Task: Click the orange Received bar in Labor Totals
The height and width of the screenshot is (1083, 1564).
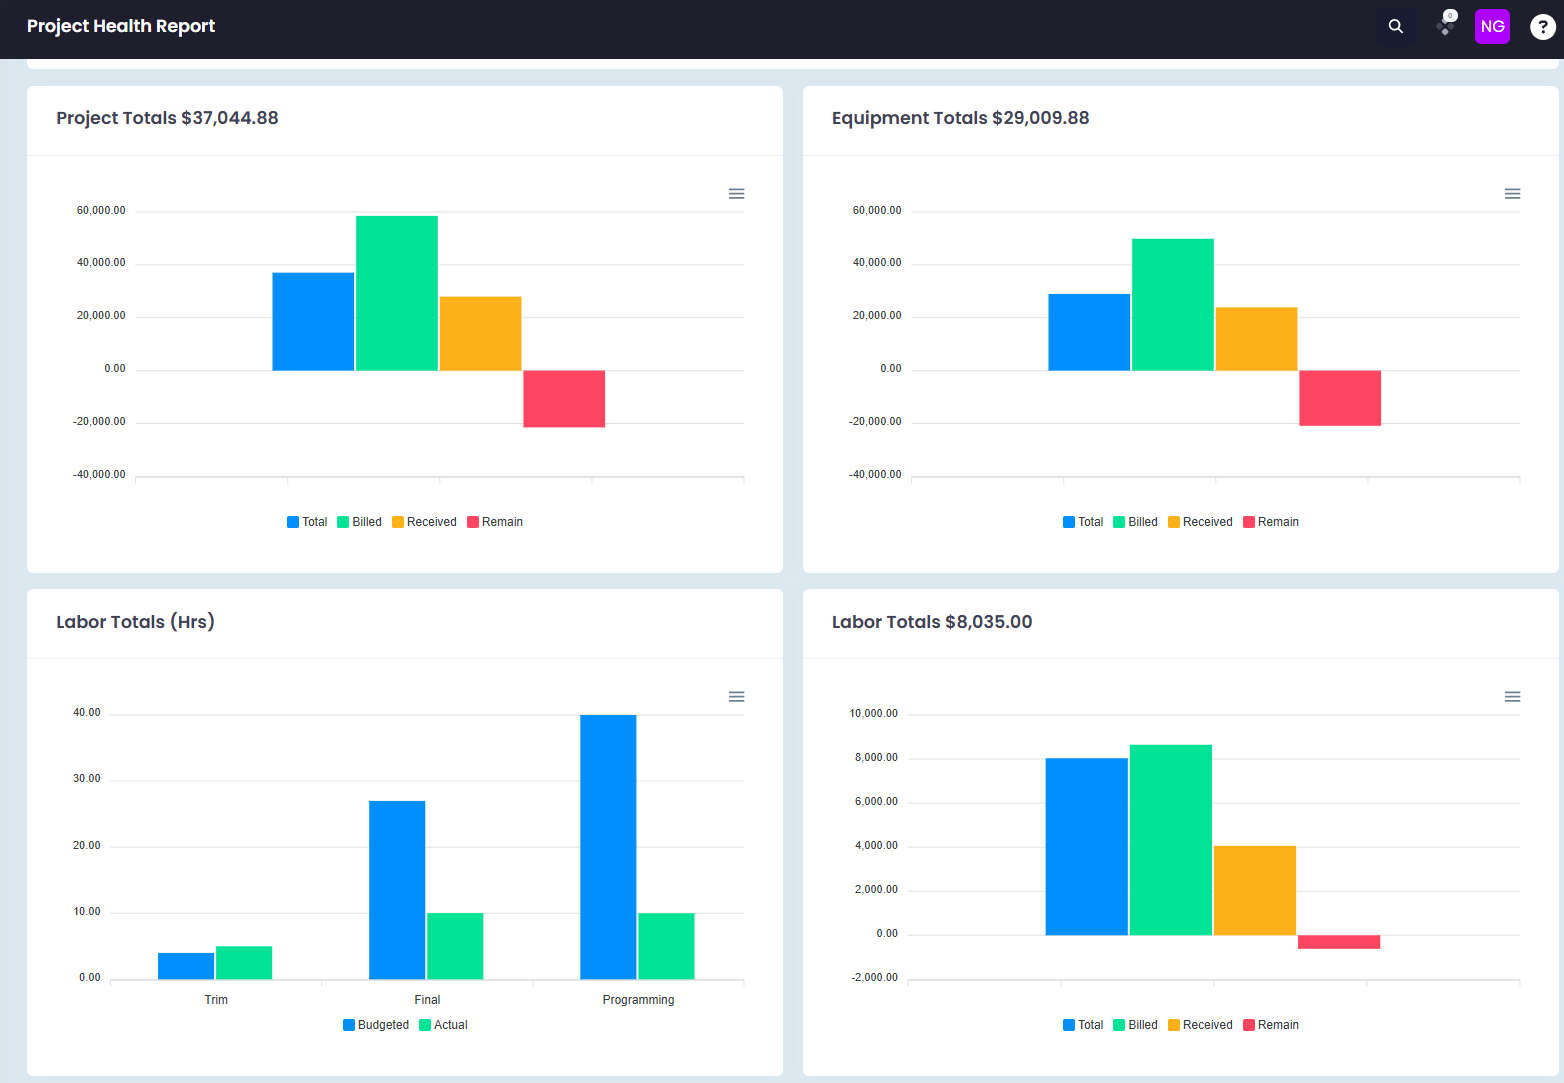Action: tap(1255, 891)
